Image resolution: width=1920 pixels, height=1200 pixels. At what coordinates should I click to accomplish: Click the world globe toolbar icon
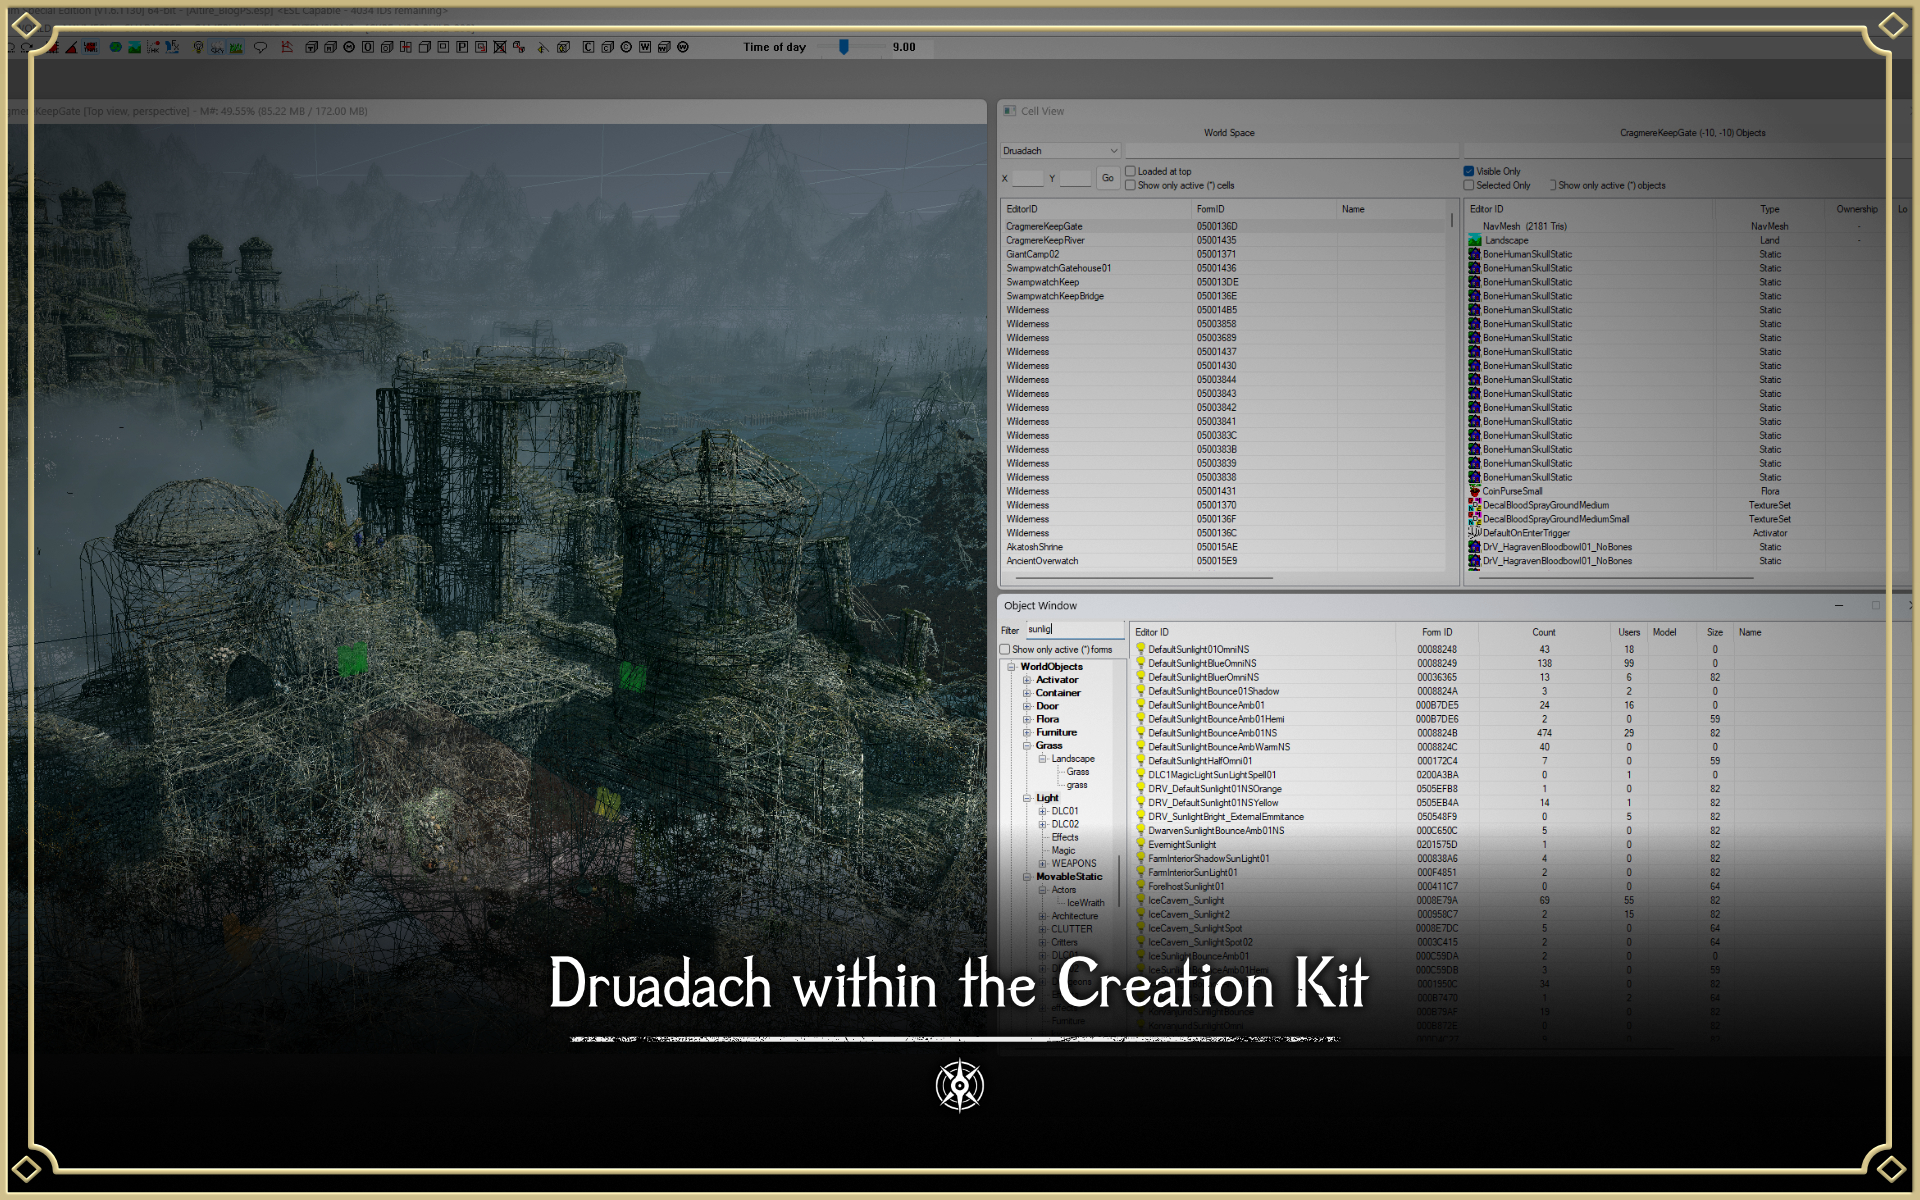pos(116,47)
